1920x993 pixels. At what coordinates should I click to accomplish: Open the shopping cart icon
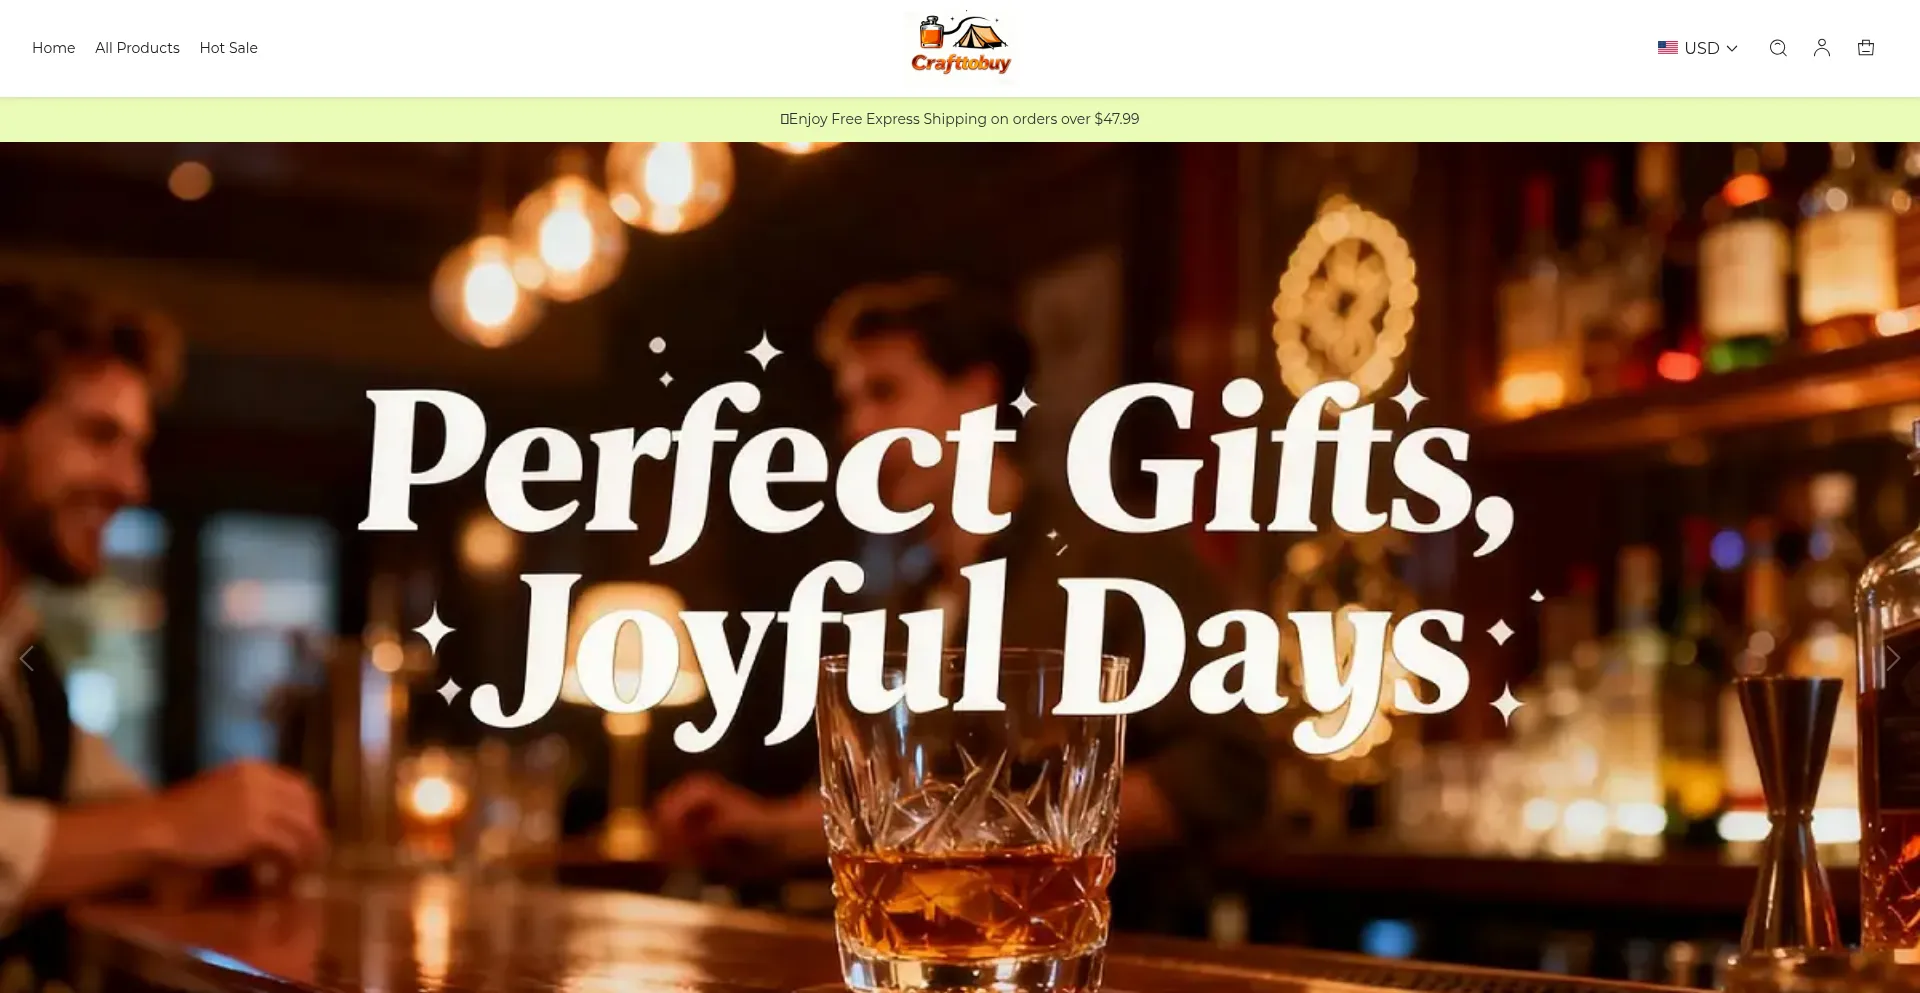coord(1865,48)
